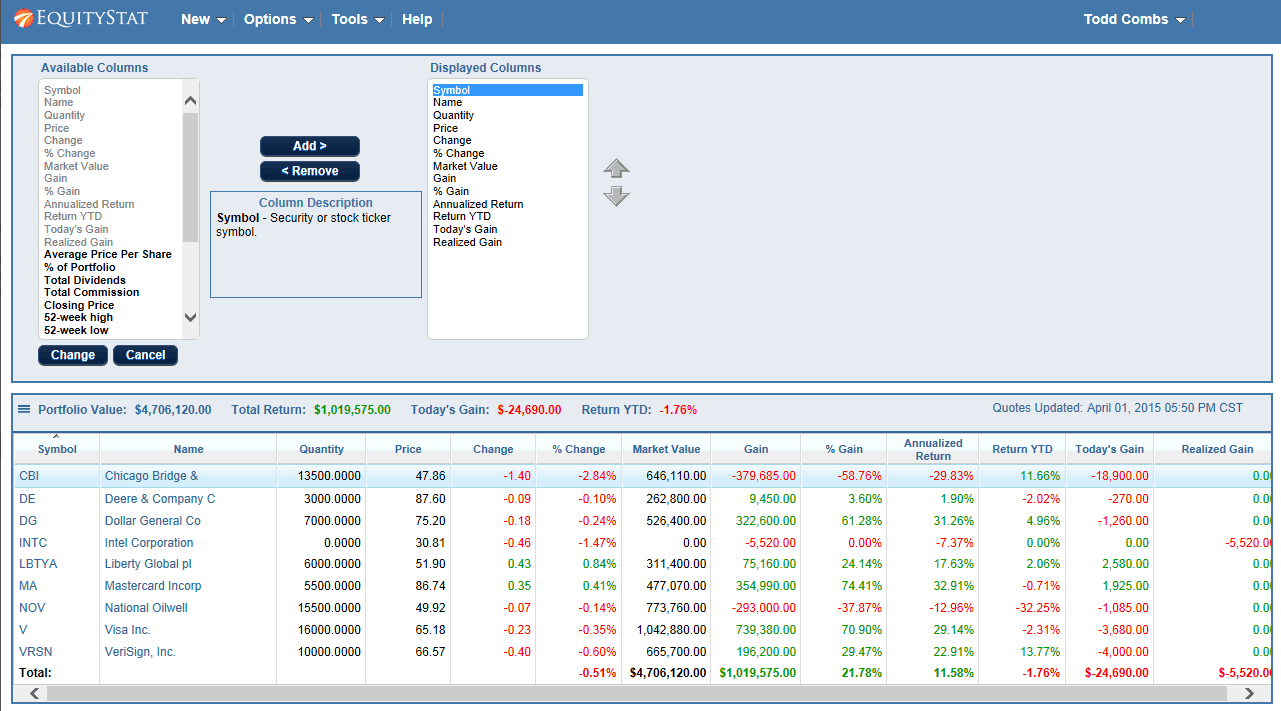Open the Help menu
Viewport: 1281px width, 711px height.
(x=417, y=19)
